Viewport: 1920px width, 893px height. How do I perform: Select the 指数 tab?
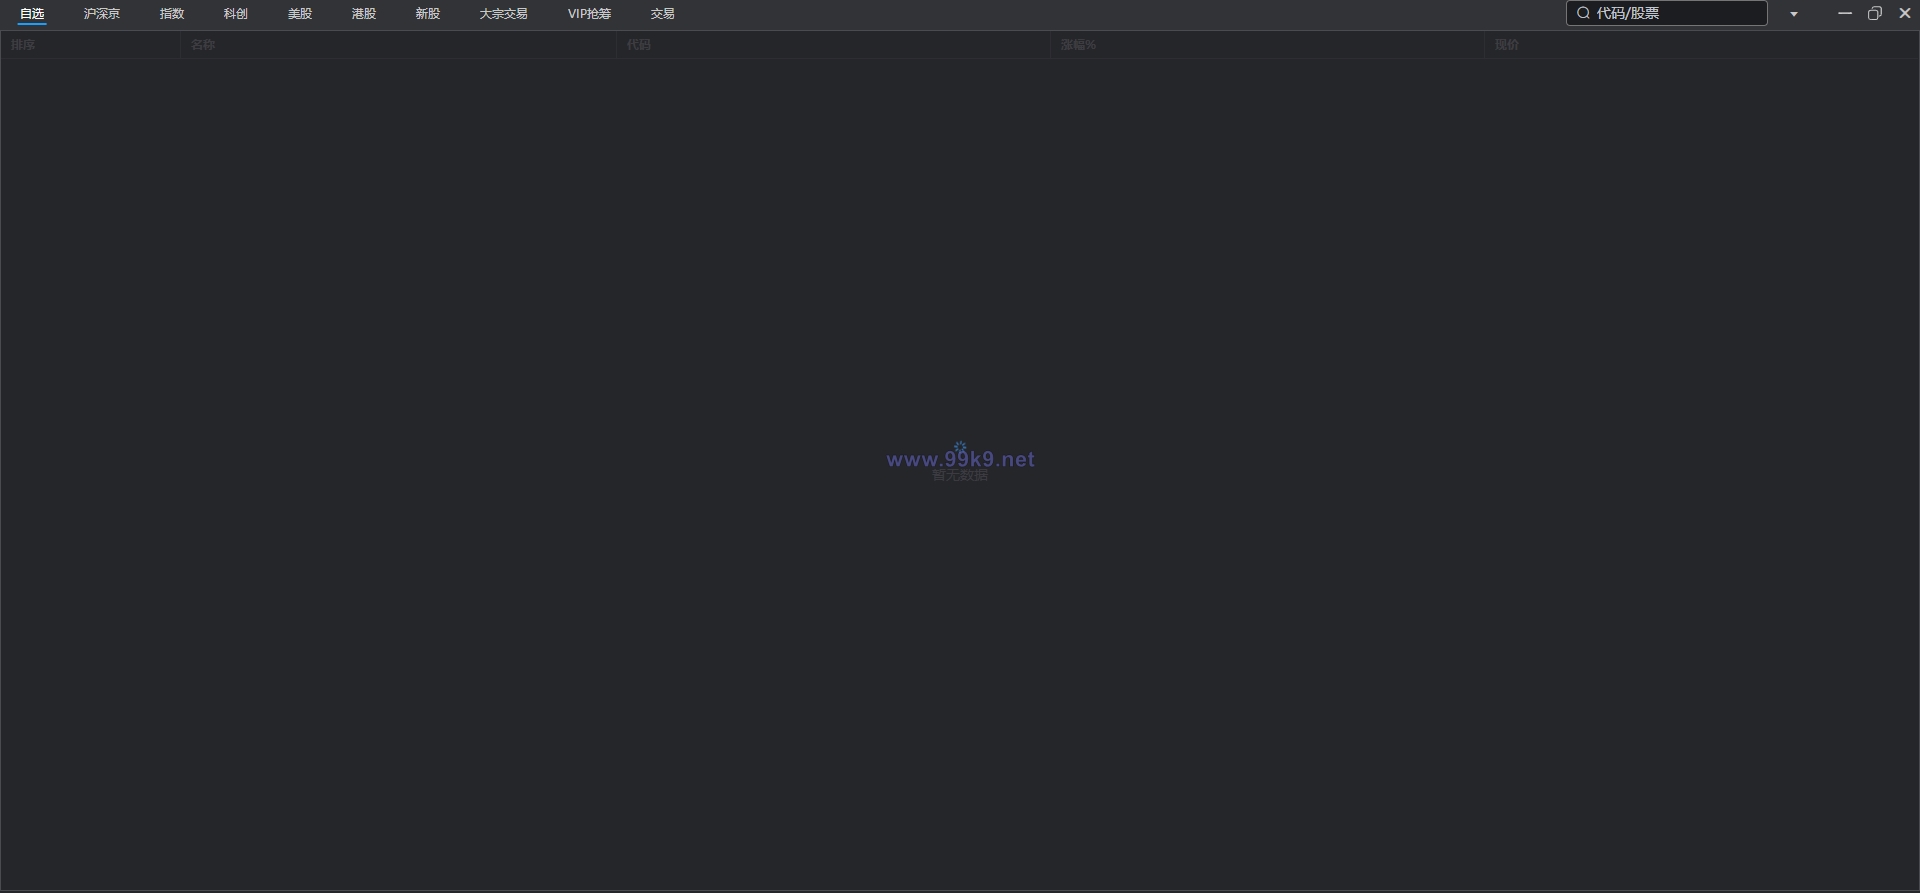(x=172, y=14)
